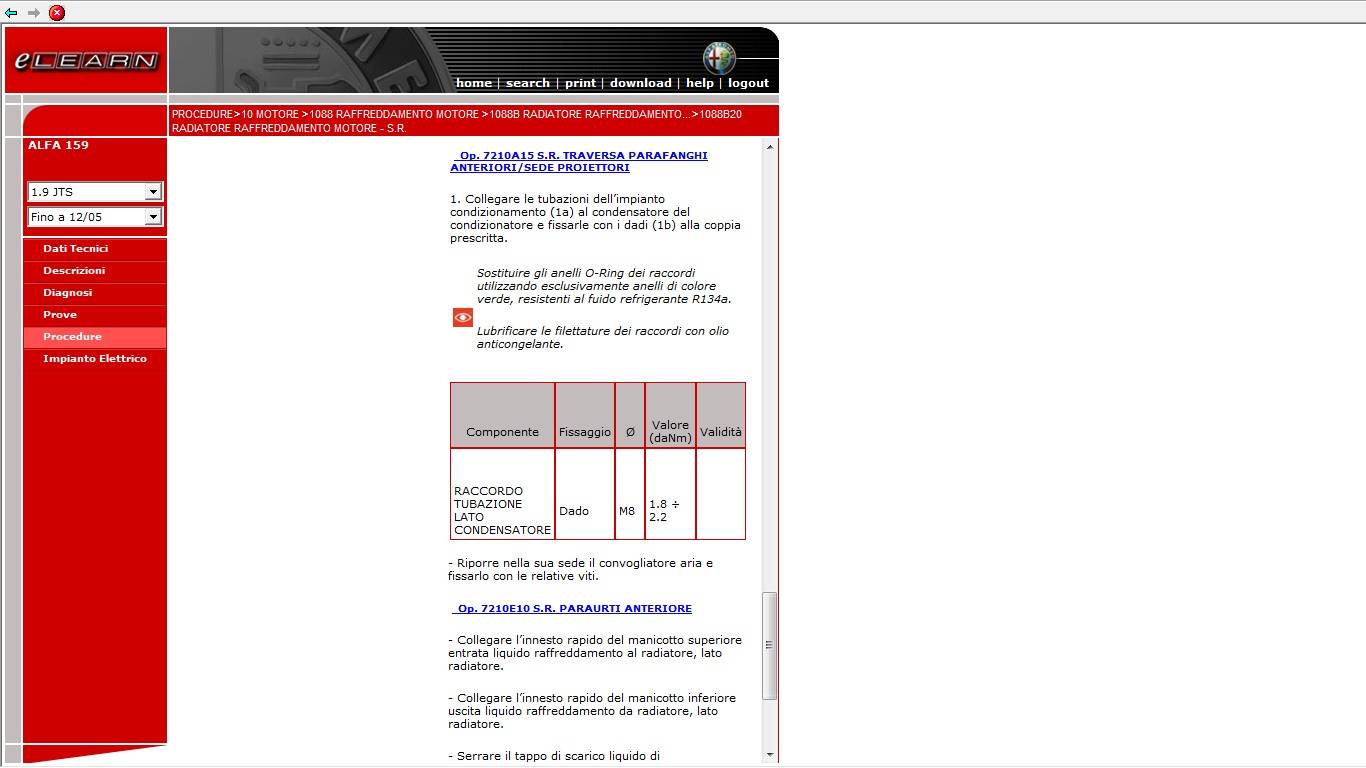
Task: Select the highlighted Procedure sidebar item
Action: 95,337
